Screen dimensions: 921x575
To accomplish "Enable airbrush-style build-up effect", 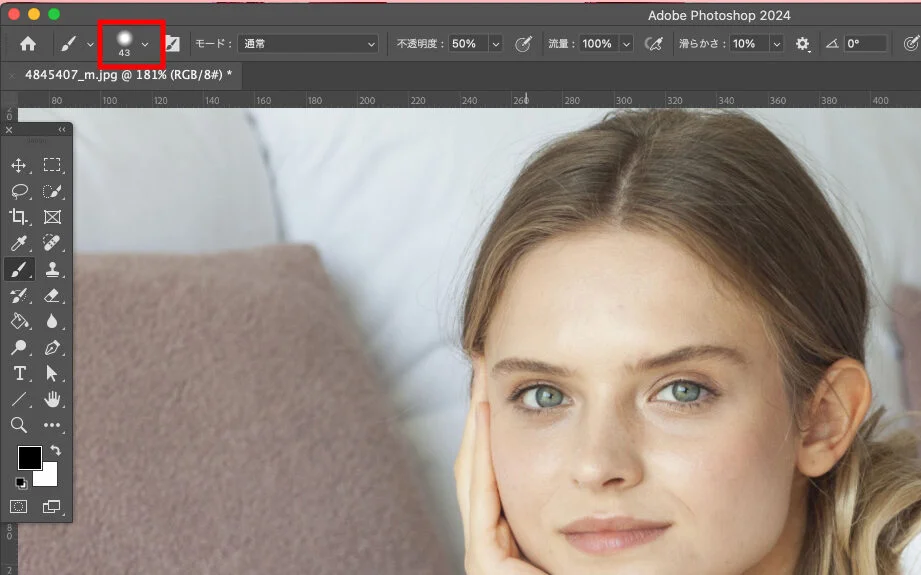I will tap(654, 44).
